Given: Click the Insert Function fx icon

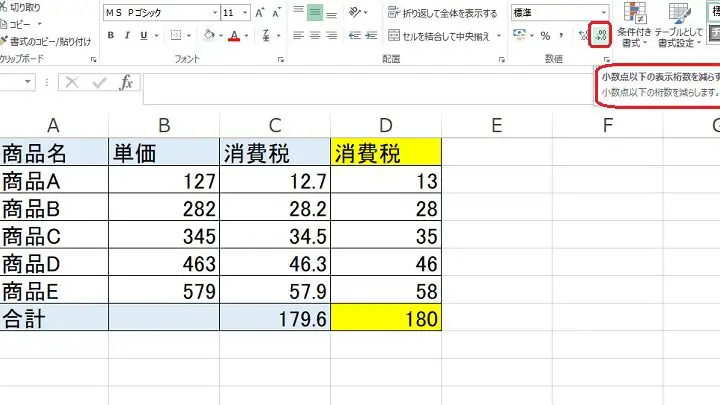Looking at the screenshot, I should pos(126,82).
